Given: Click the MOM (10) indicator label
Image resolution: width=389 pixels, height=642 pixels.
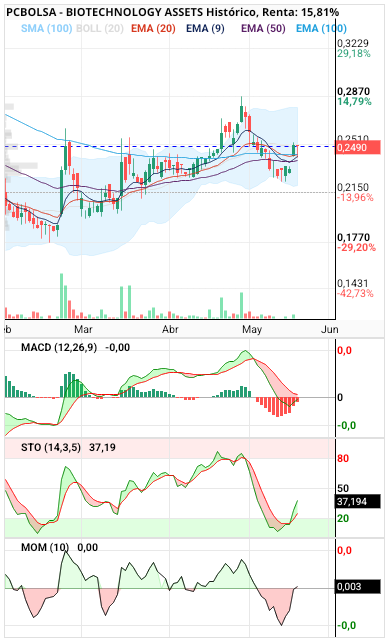Looking at the screenshot, I should coord(45,547).
